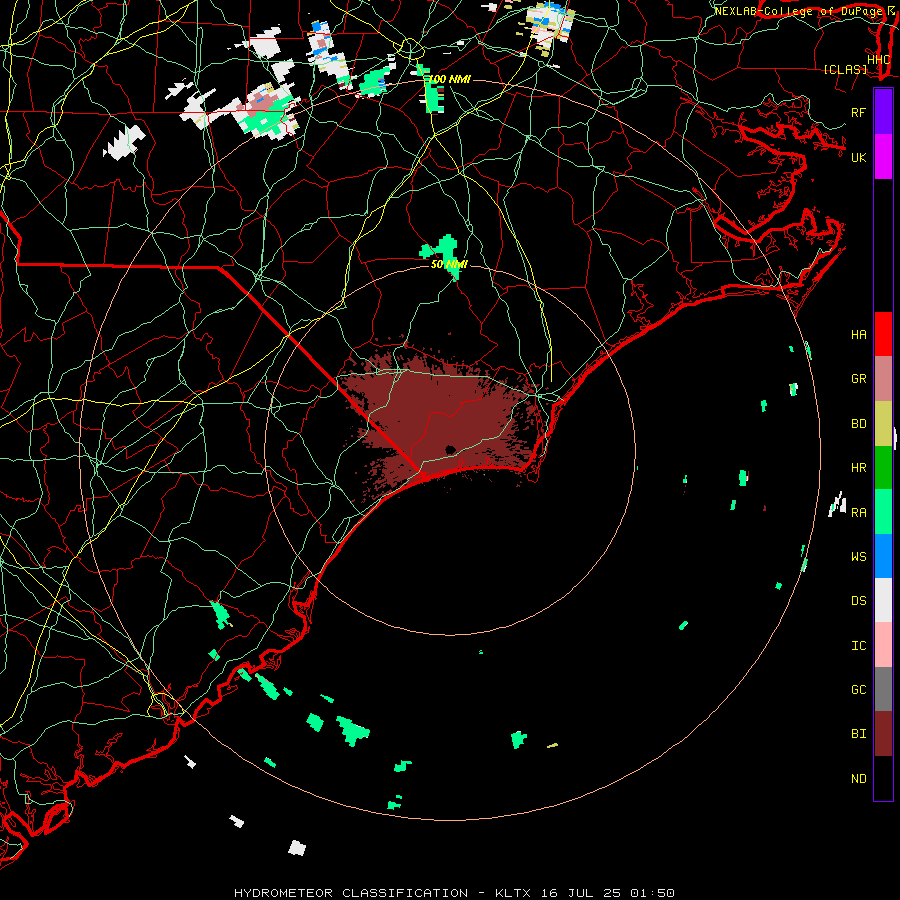Click the magenta UK color swatch
The width and height of the screenshot is (900, 900).
click(x=883, y=157)
